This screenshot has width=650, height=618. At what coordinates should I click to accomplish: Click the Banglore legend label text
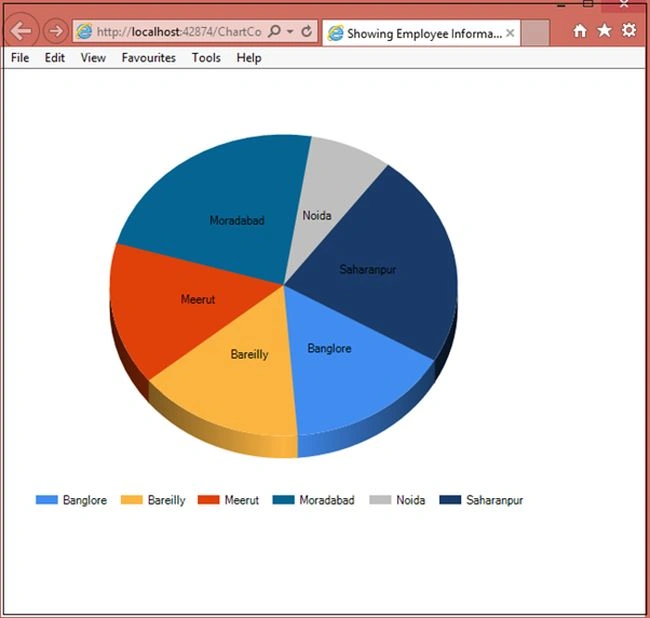click(x=85, y=500)
